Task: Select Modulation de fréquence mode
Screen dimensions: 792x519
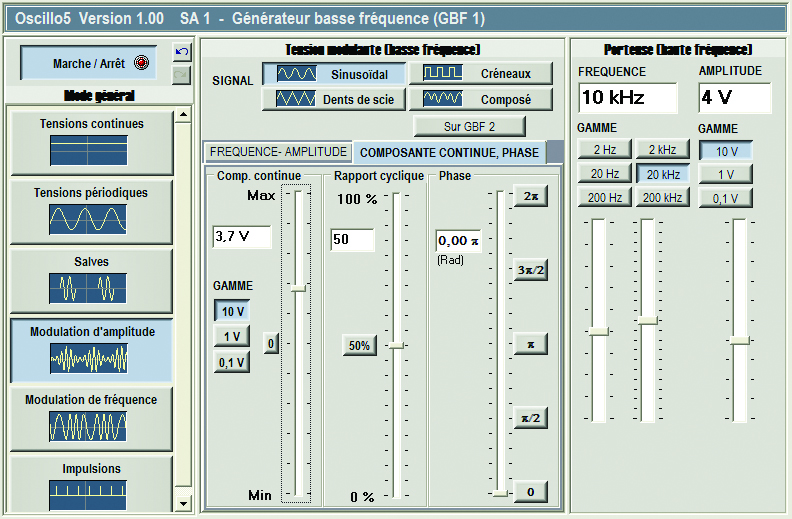Action: 91,419
